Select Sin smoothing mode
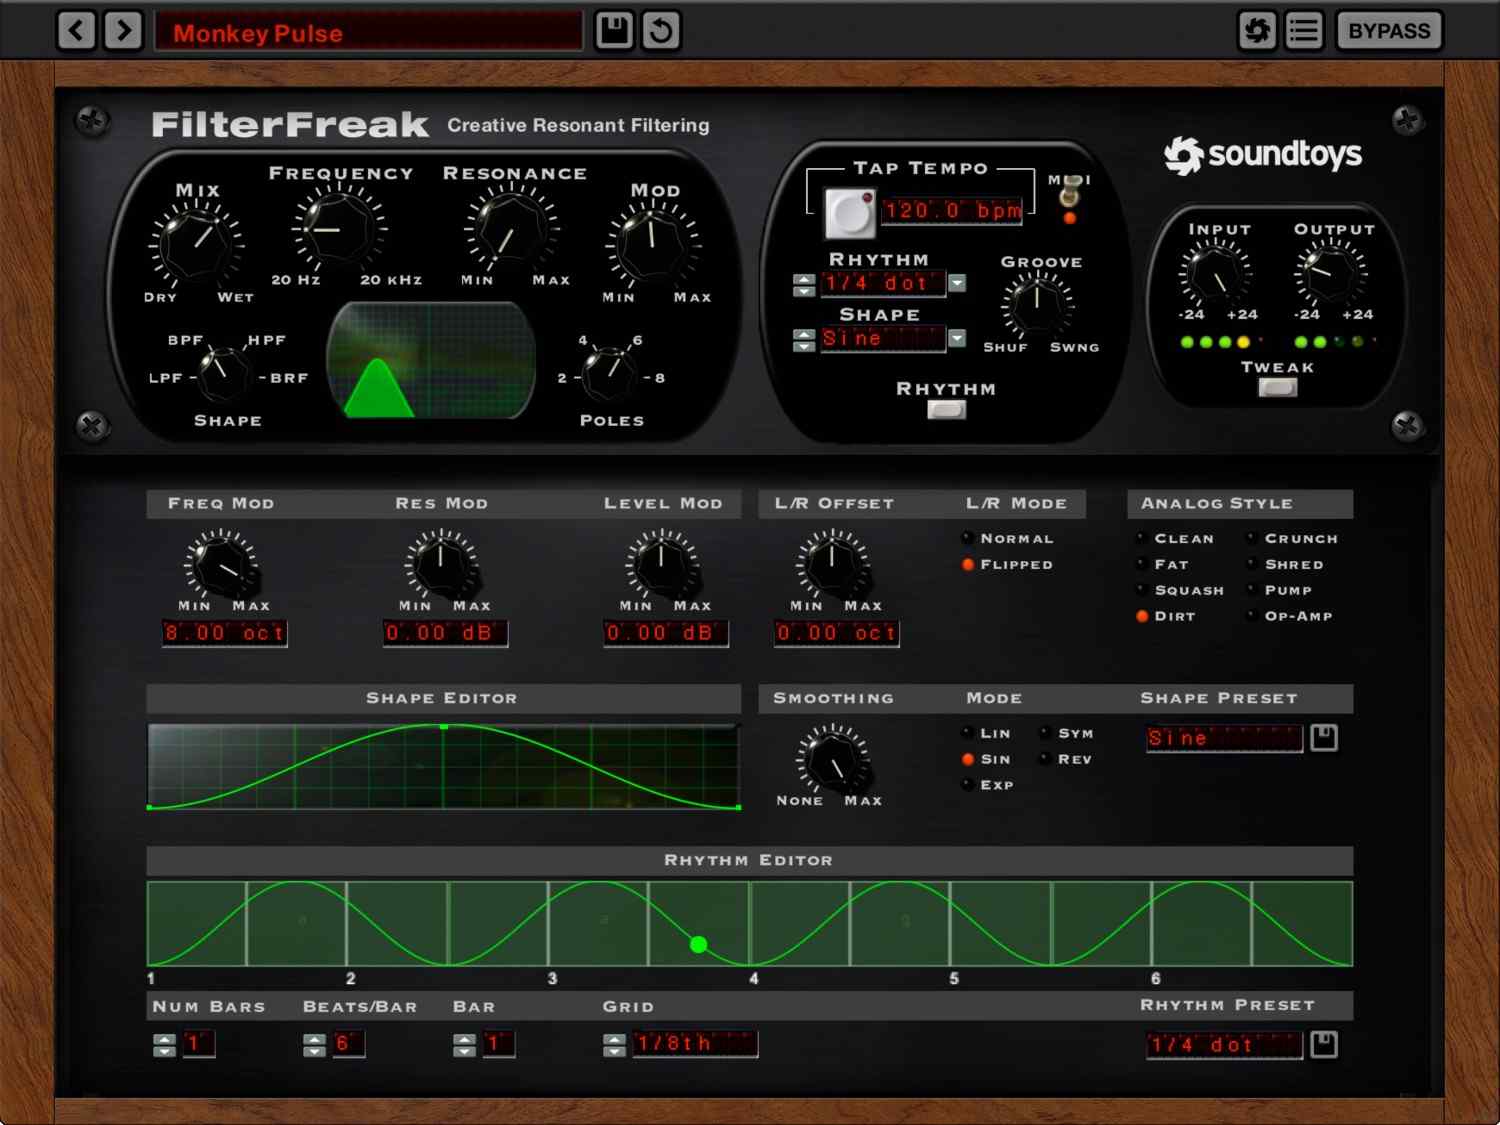Image resolution: width=1500 pixels, height=1125 pixels. click(x=968, y=759)
